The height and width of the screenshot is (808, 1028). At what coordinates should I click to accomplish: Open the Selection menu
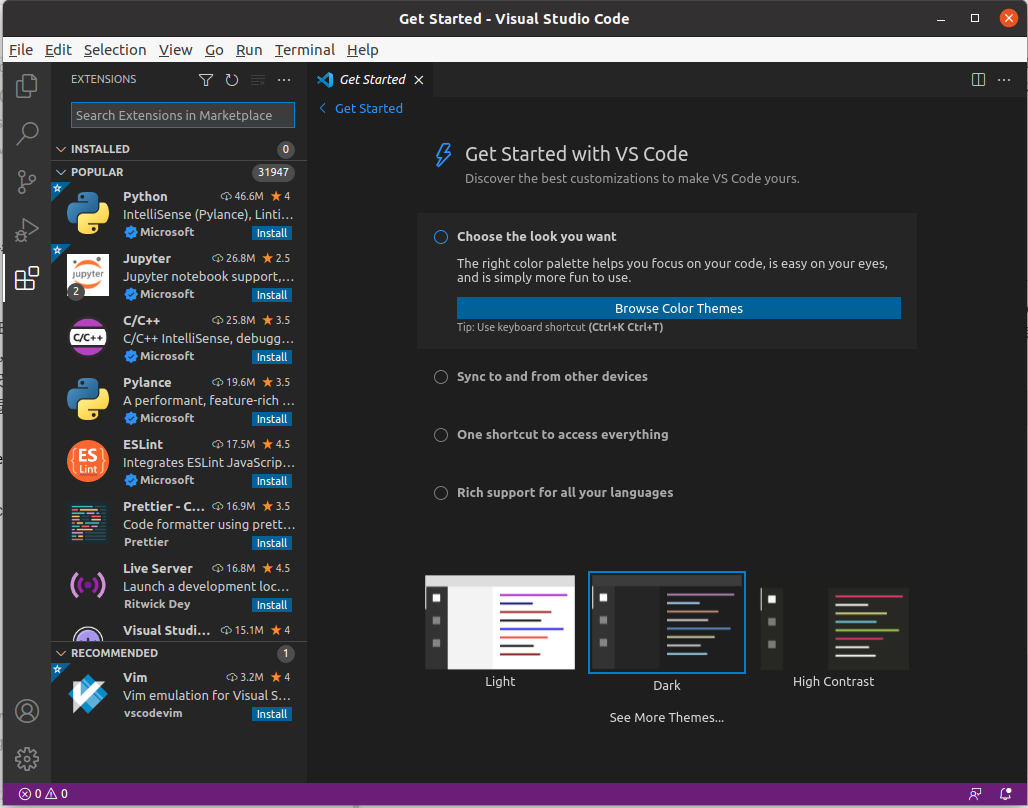115,50
